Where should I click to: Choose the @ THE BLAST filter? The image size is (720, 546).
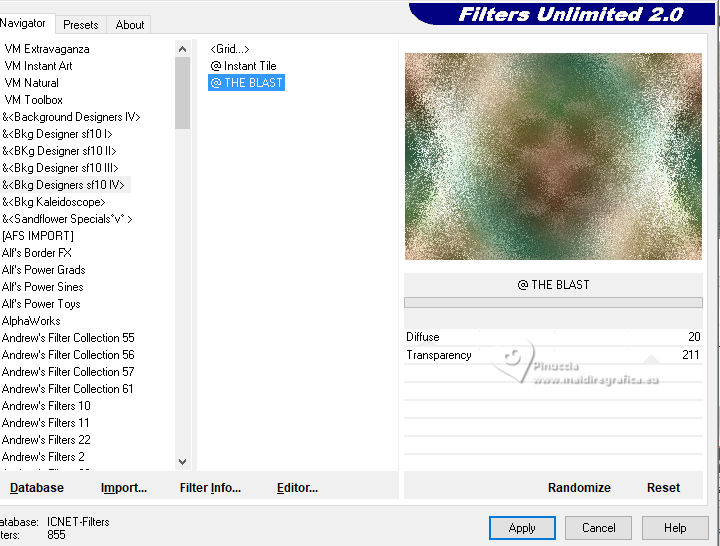click(247, 83)
